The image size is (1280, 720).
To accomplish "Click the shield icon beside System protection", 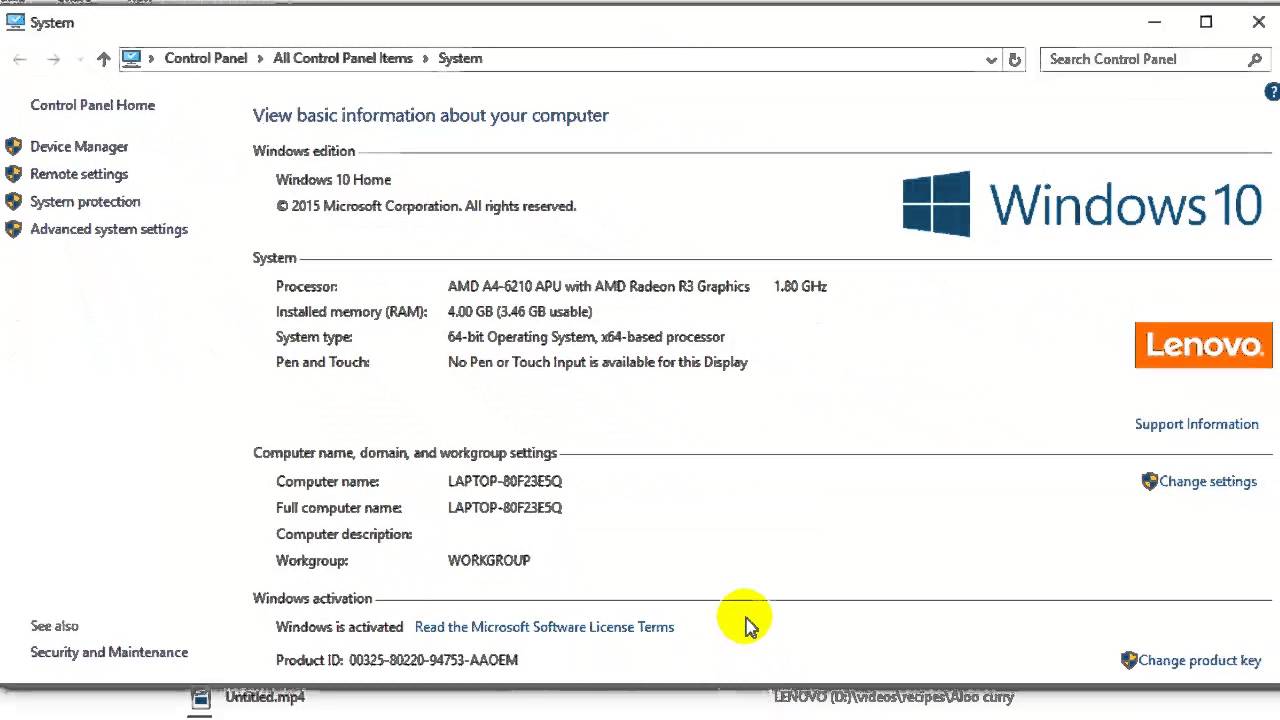I will (x=13, y=201).
